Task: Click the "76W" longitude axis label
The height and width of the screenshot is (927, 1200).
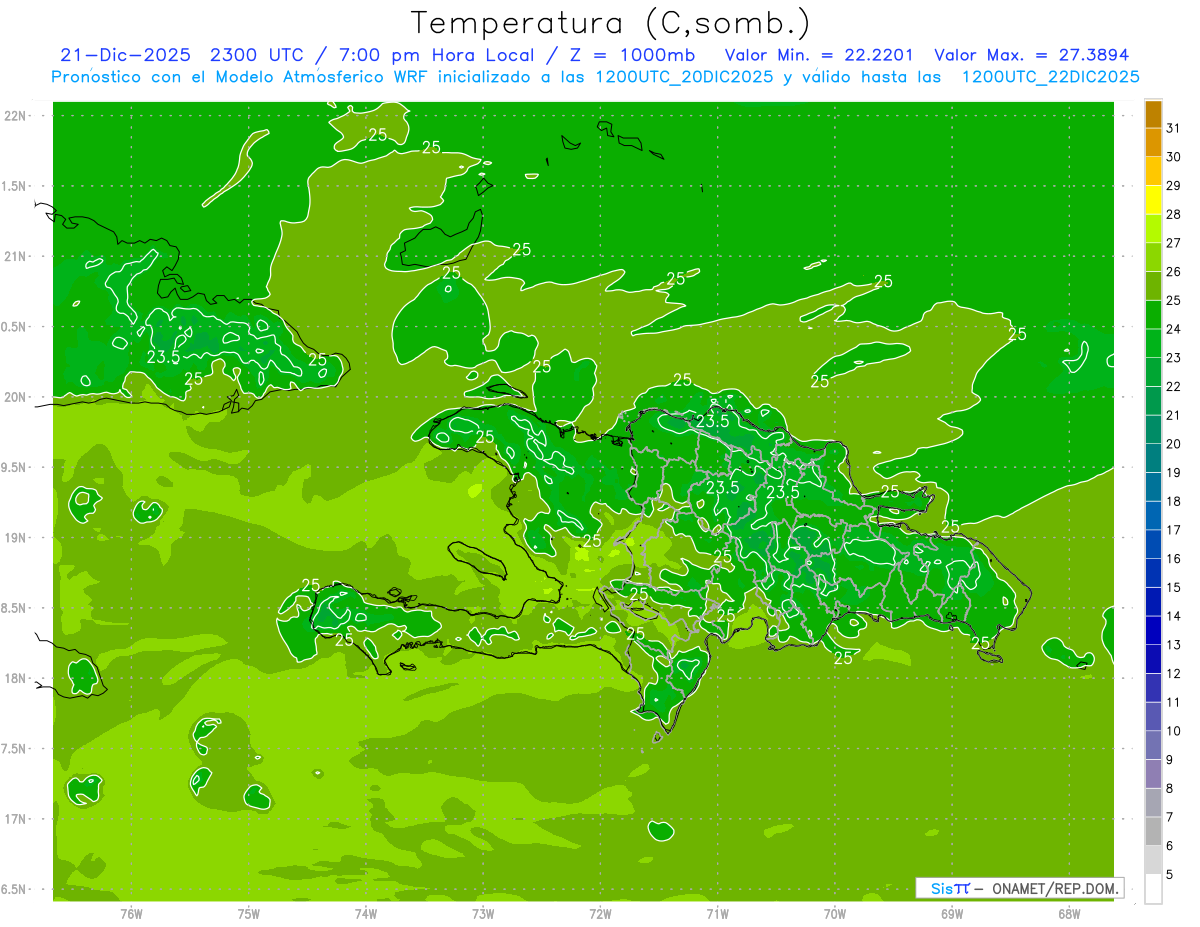Action: (131, 914)
